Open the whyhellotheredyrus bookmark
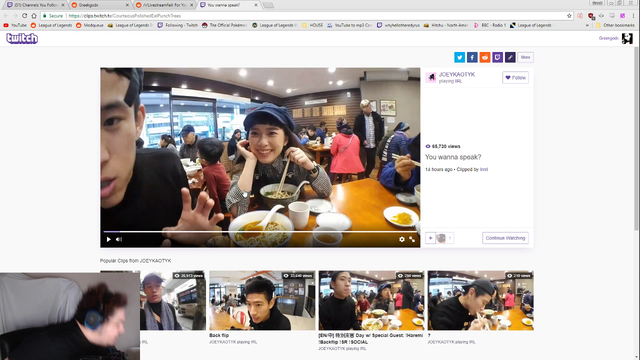Viewport: 640px width, 360px height. pyautogui.click(x=398, y=25)
